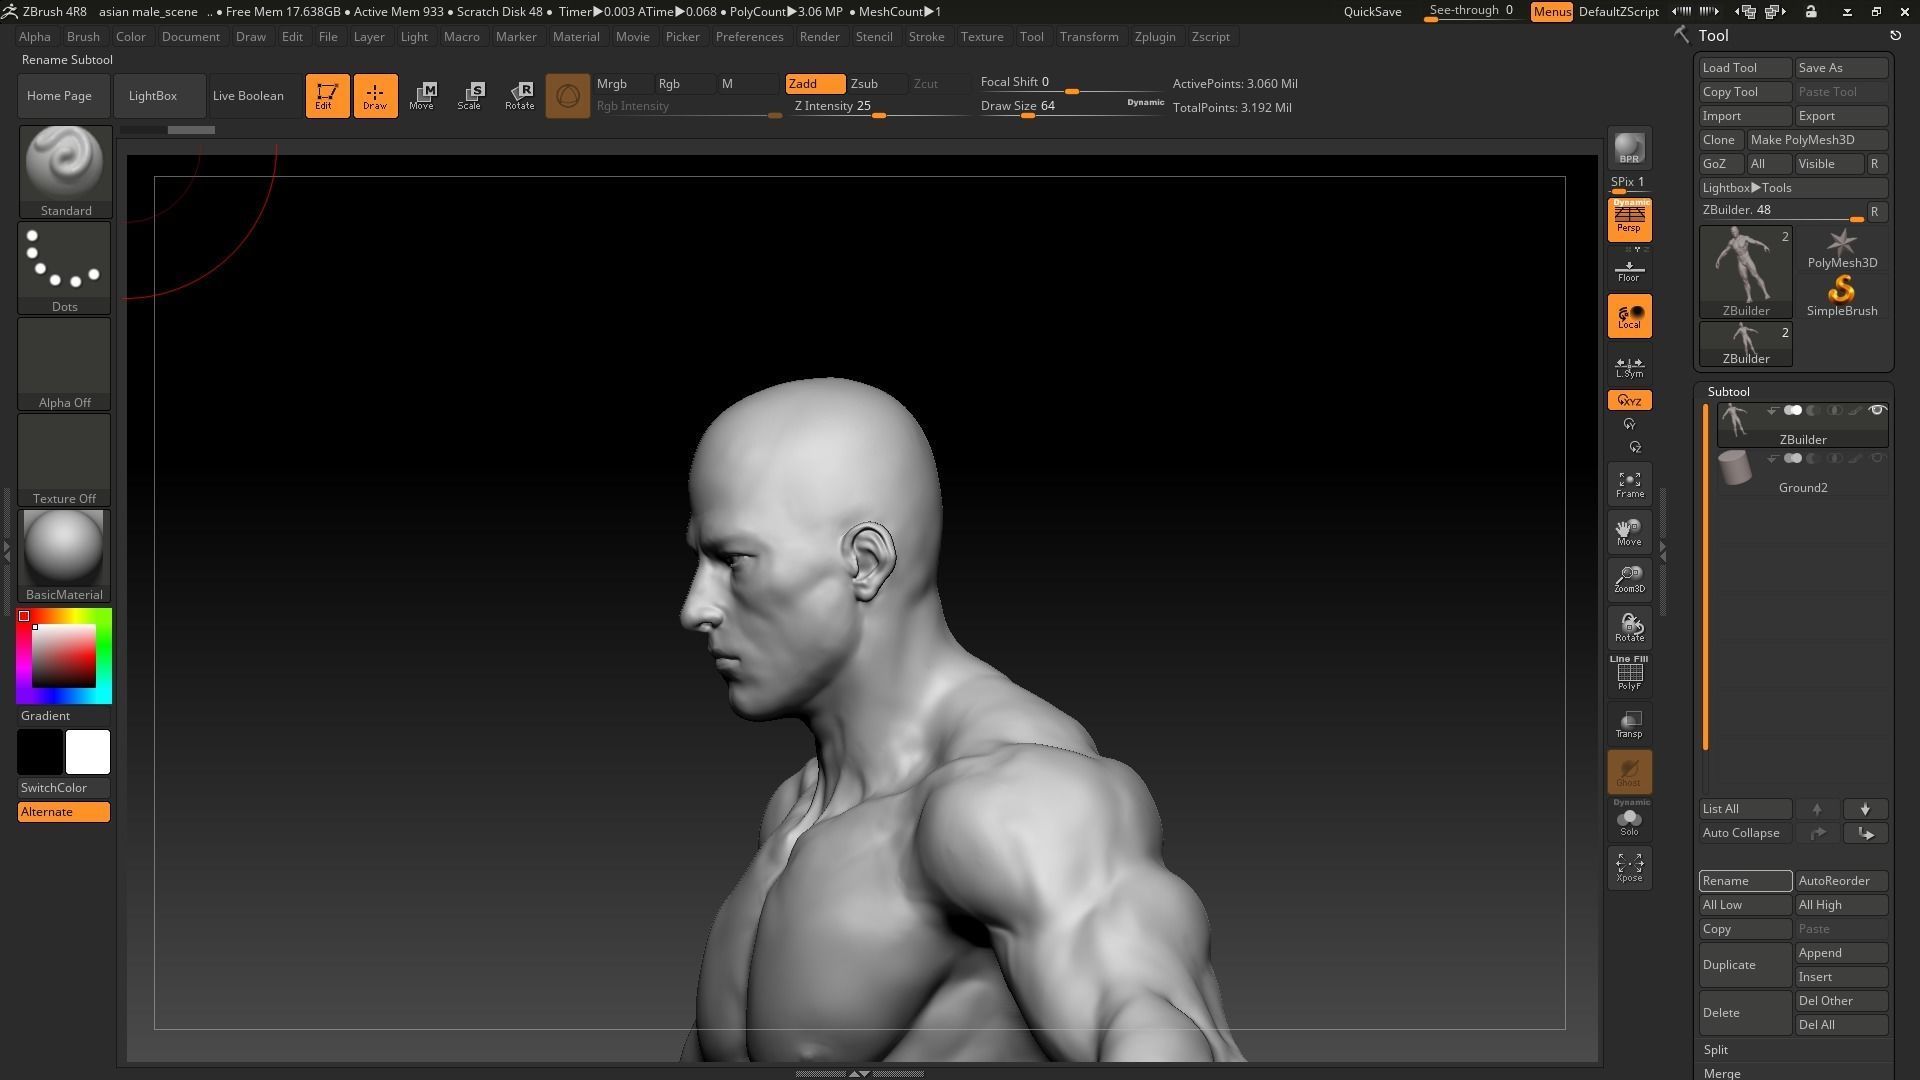Click the subtool select-up arrow

pos(1817,809)
